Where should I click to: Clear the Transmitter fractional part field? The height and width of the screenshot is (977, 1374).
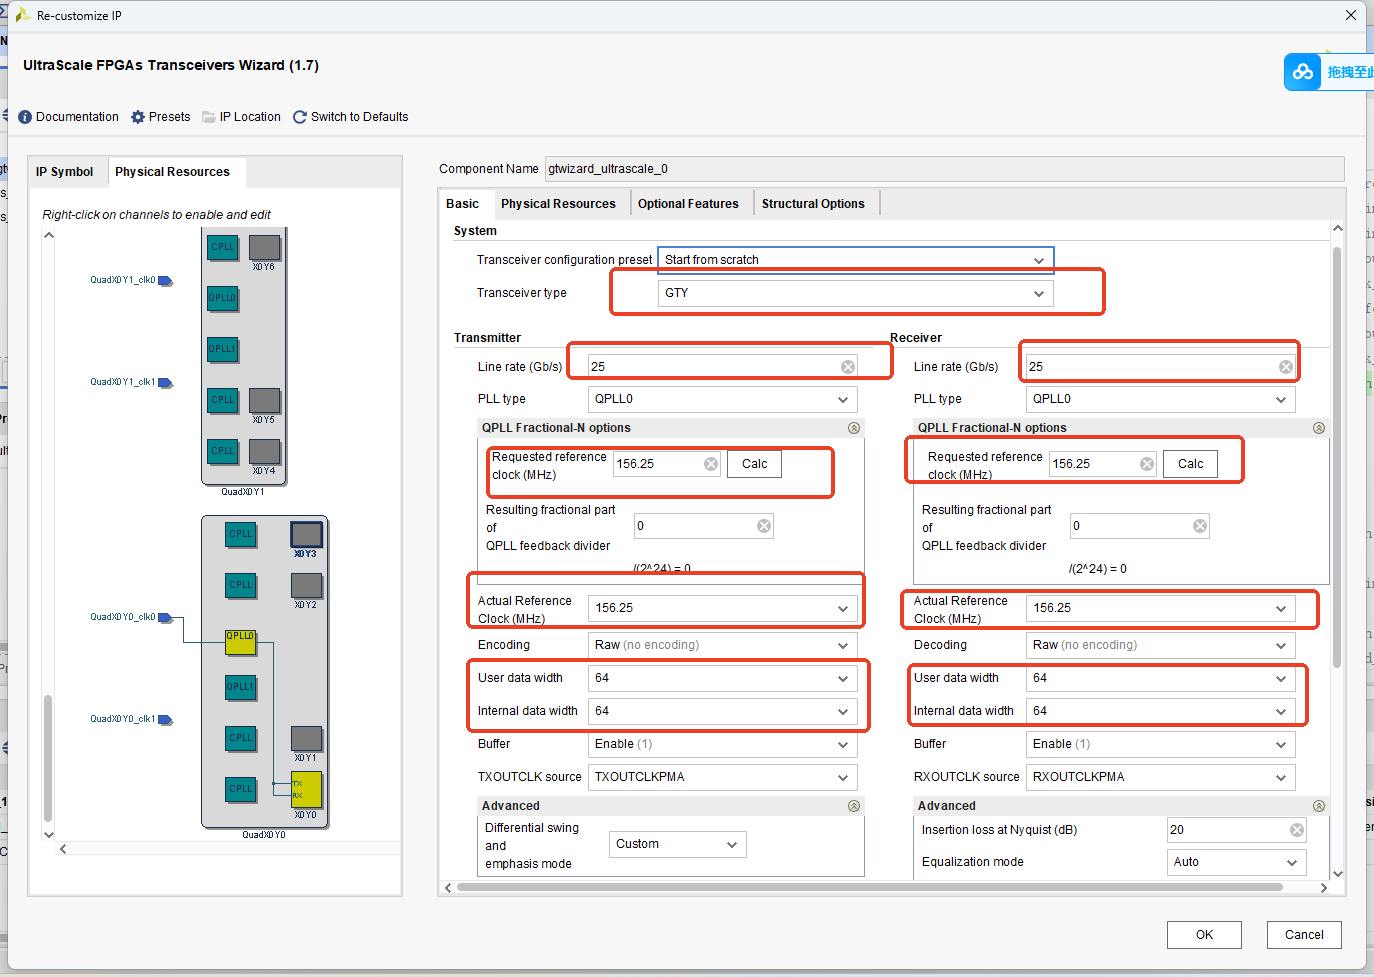[764, 526]
